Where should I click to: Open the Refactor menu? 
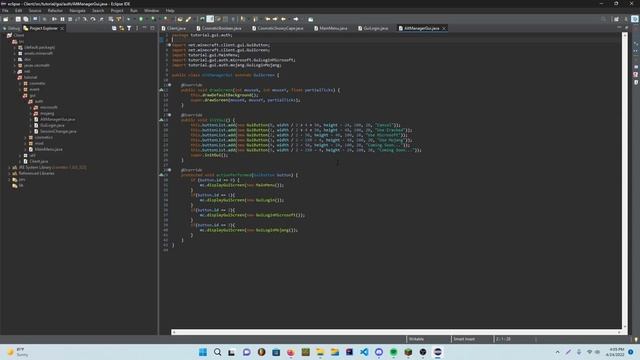[55, 11]
